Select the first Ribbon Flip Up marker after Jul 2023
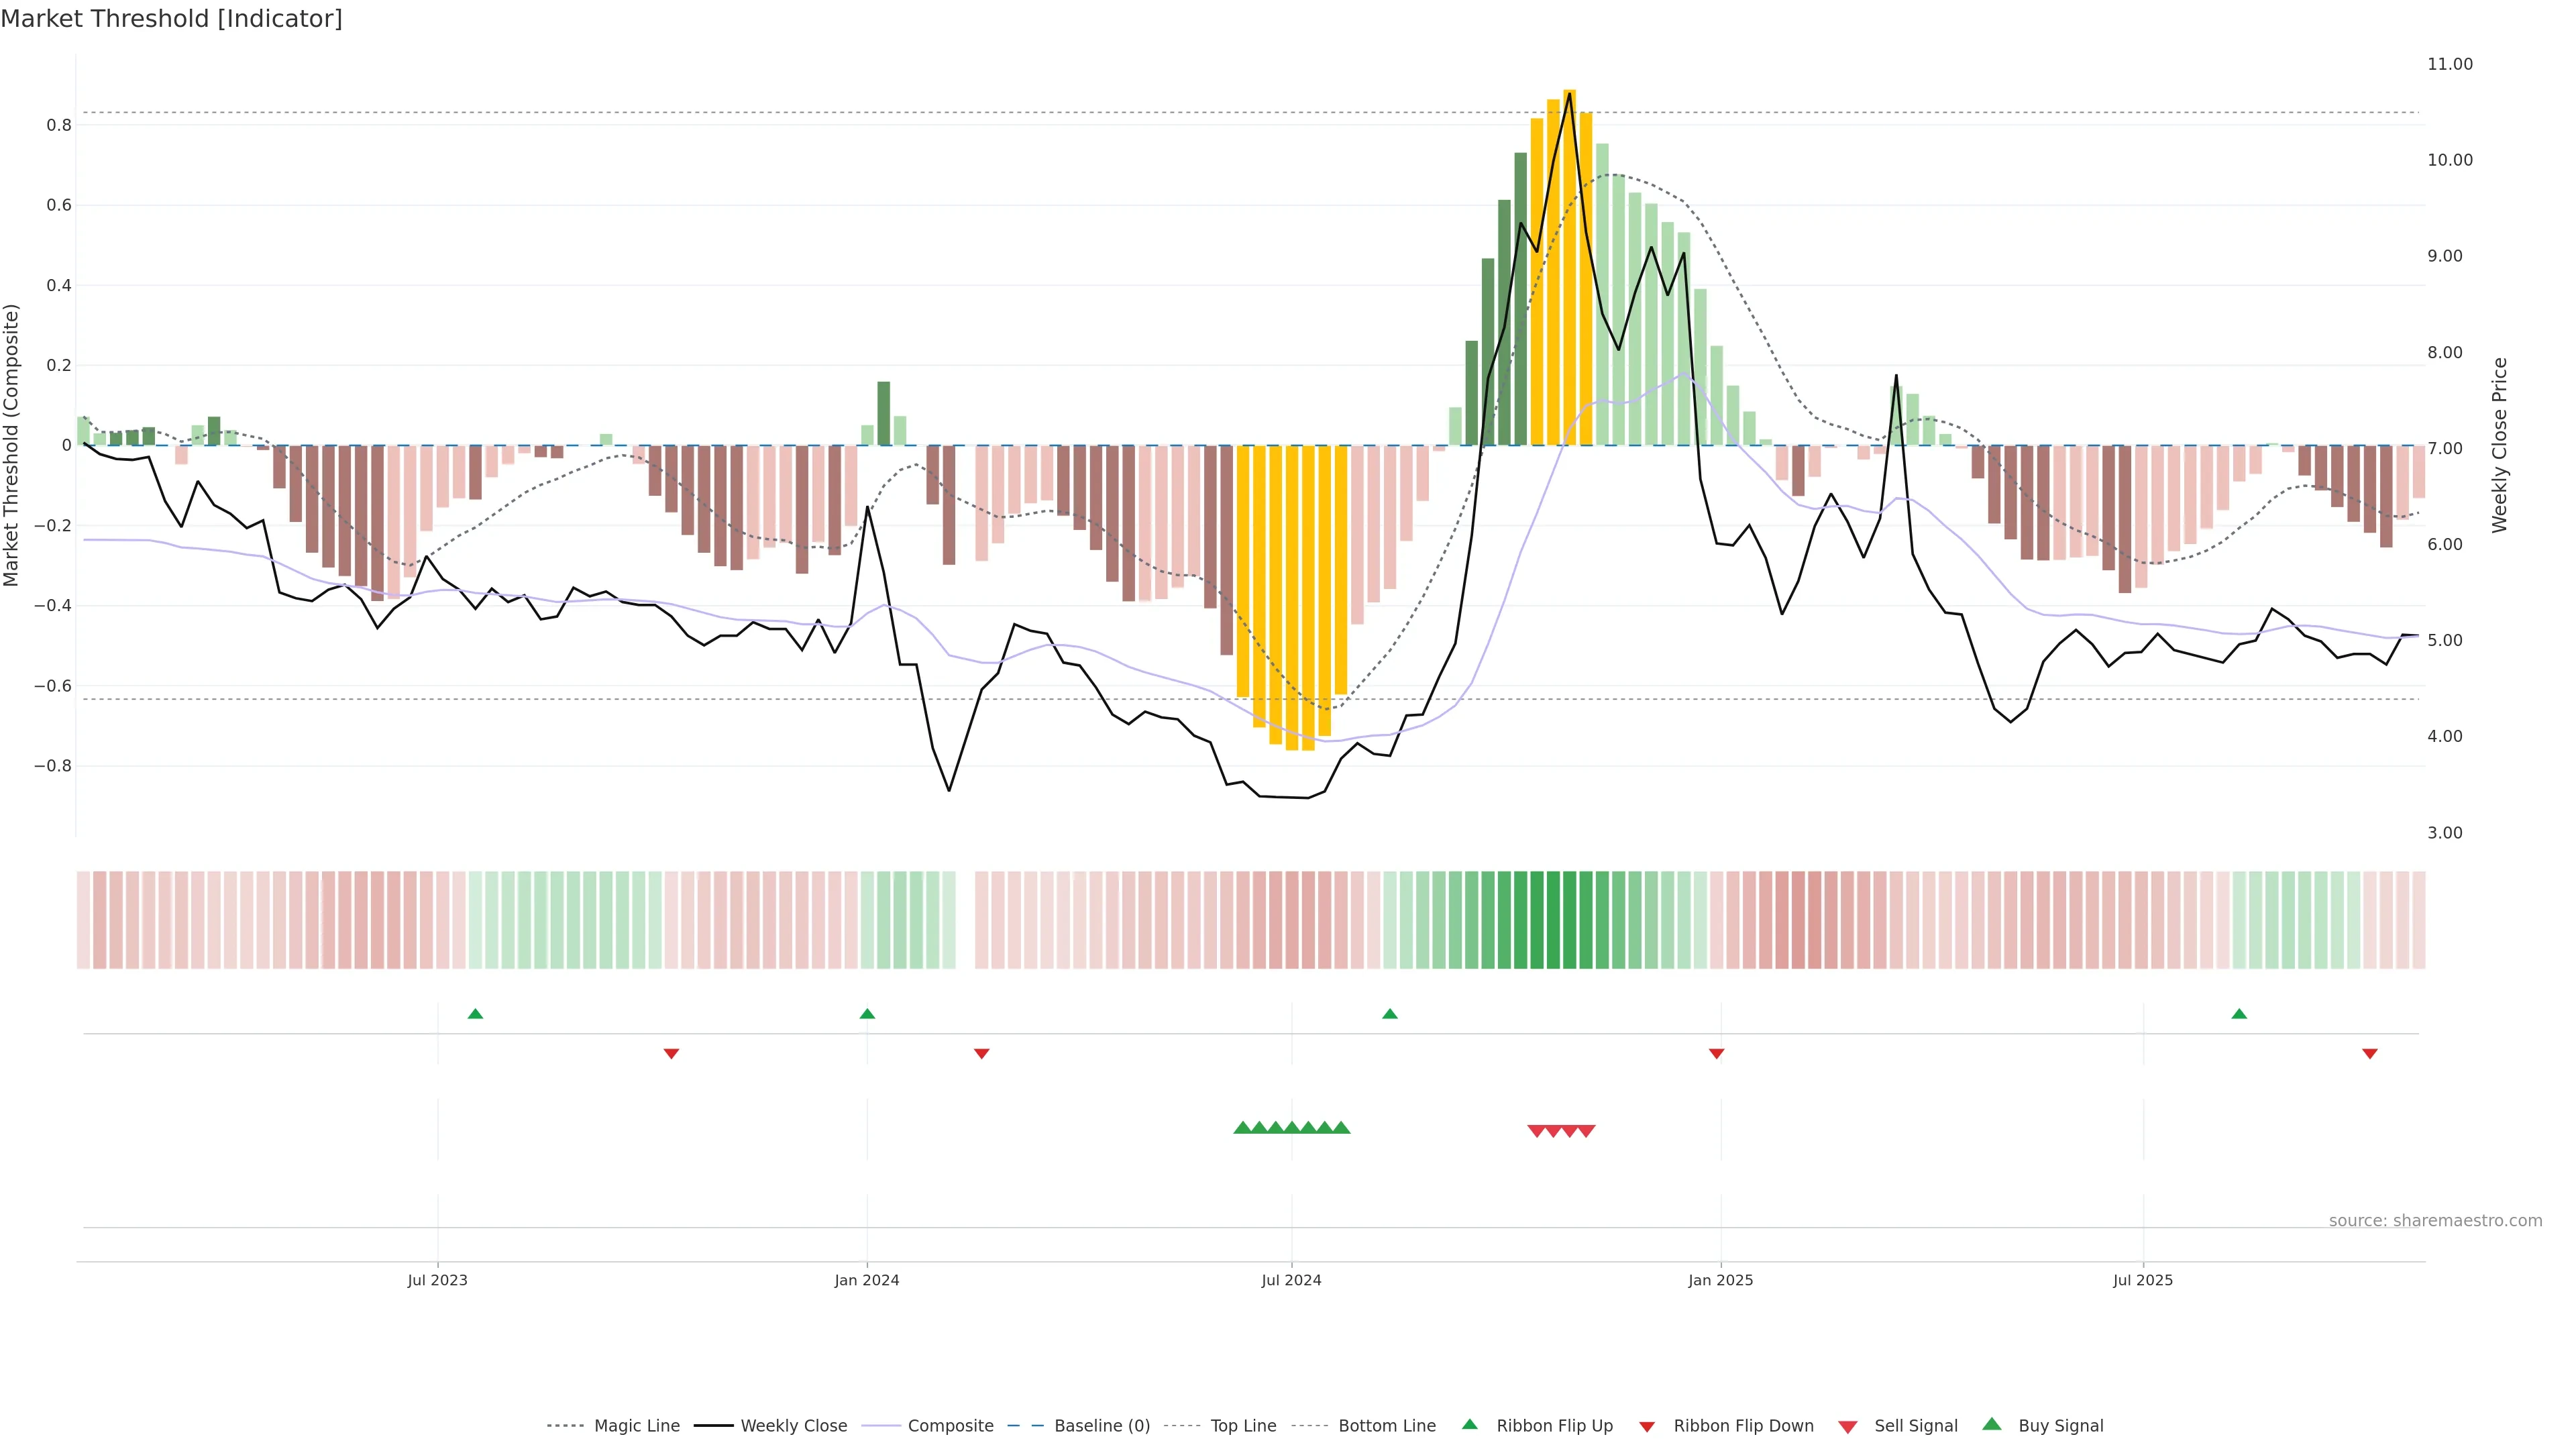Screen dimensions: 2576x1449 point(475,1014)
